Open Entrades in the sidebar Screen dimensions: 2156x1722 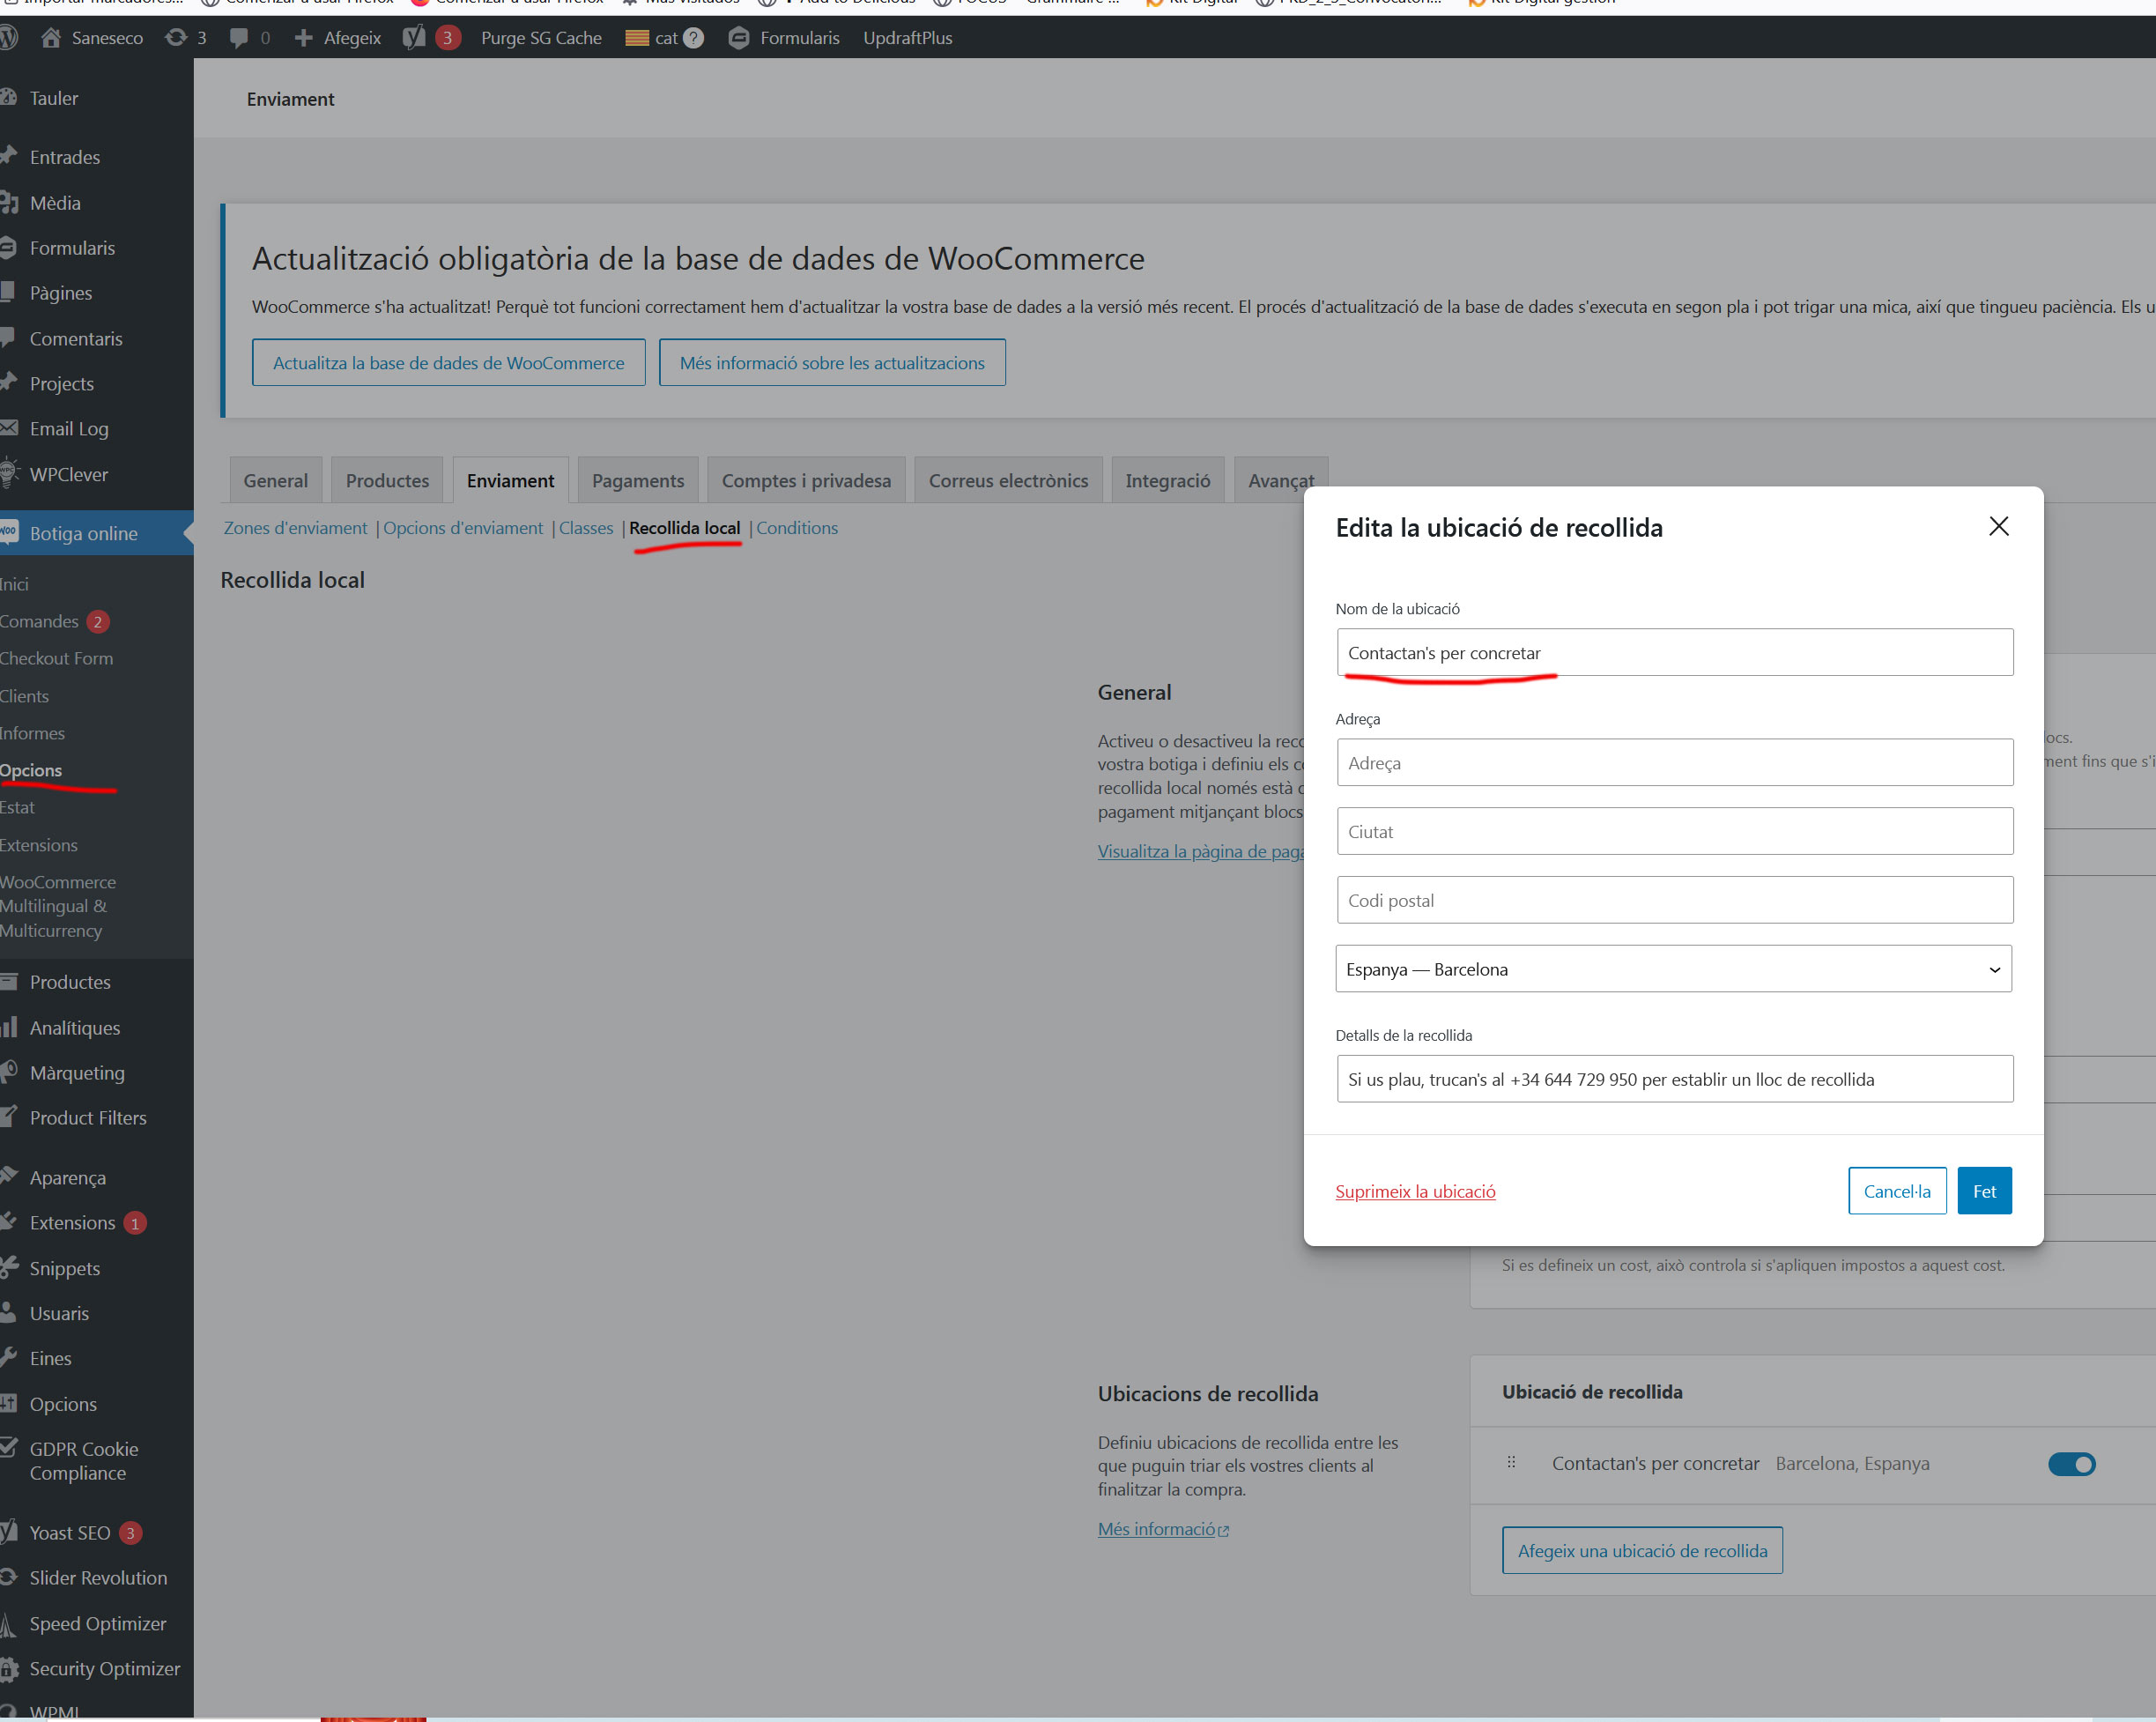[64, 157]
